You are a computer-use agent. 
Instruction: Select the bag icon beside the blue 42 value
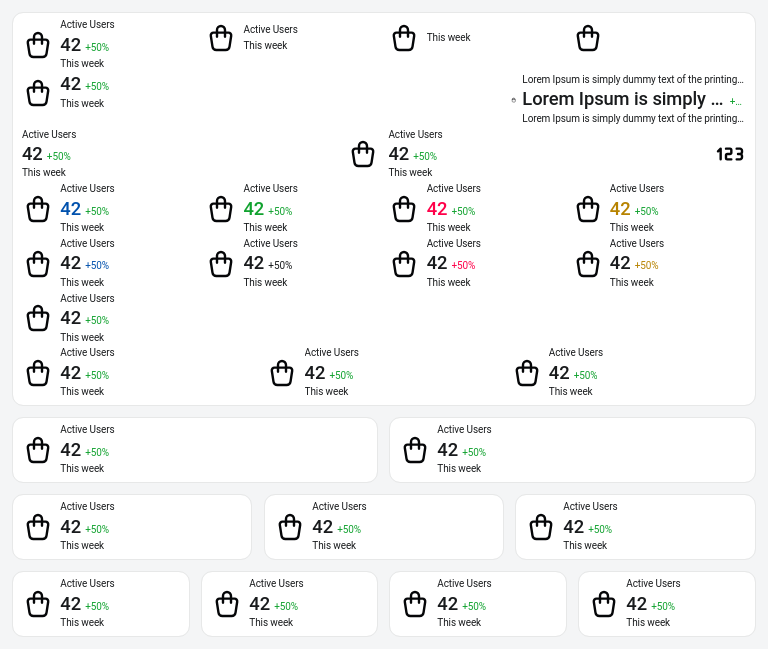[38, 209]
